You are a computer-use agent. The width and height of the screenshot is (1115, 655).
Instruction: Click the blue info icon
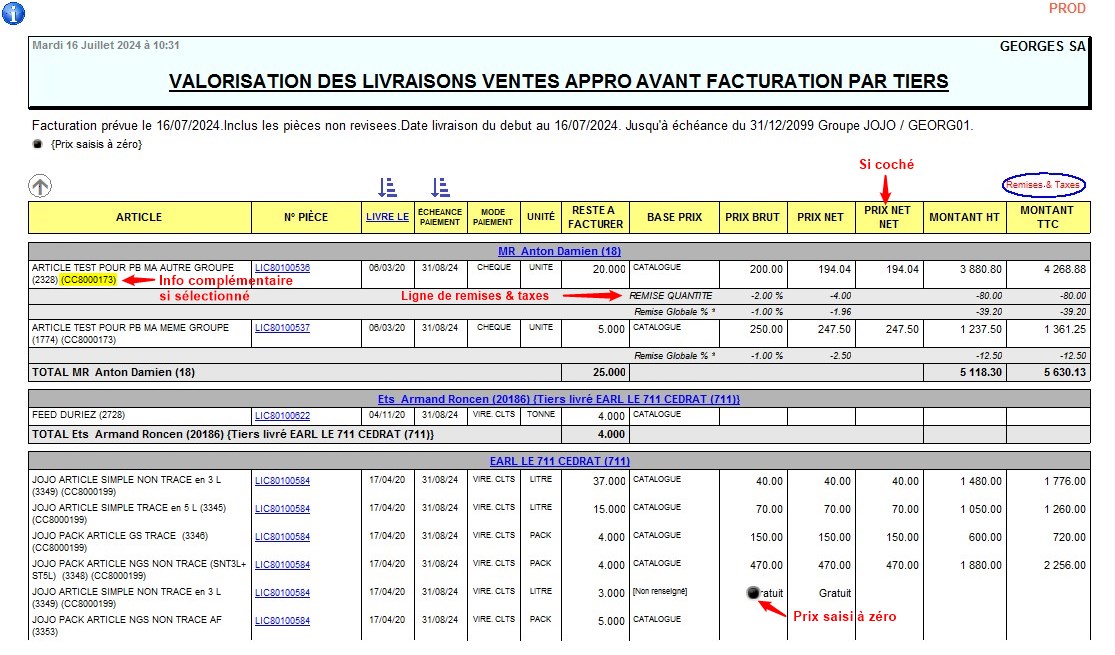13,13
